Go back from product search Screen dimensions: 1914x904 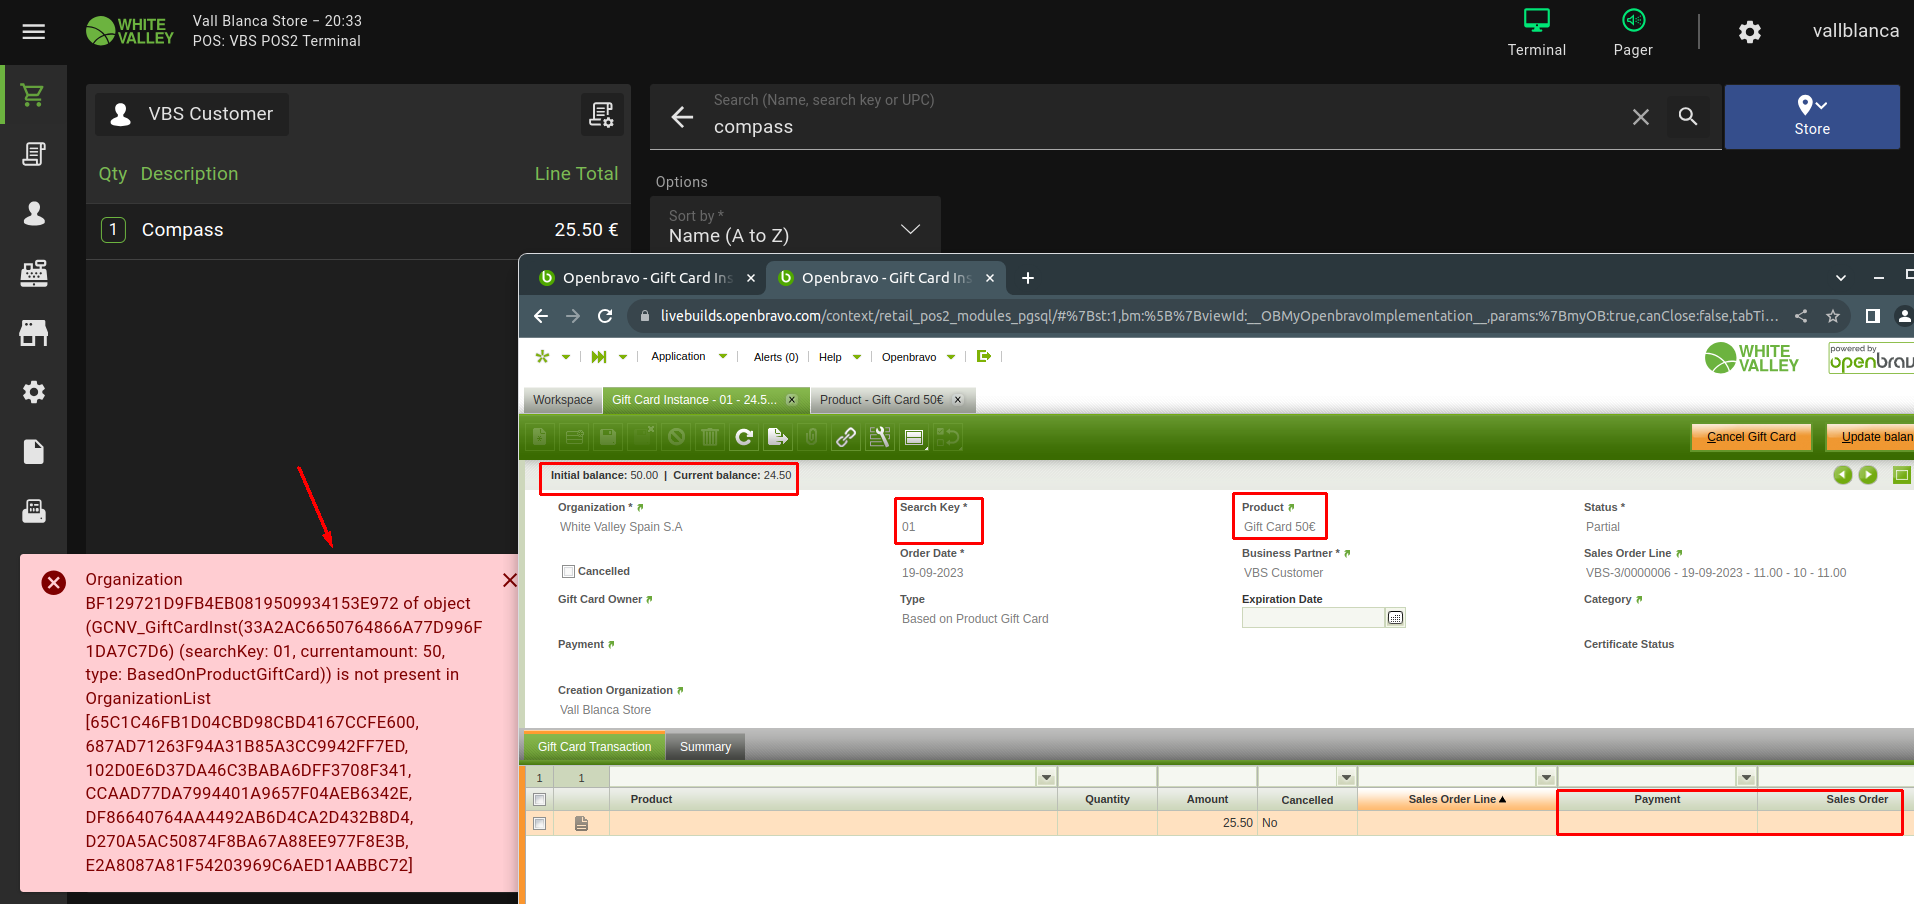682,117
